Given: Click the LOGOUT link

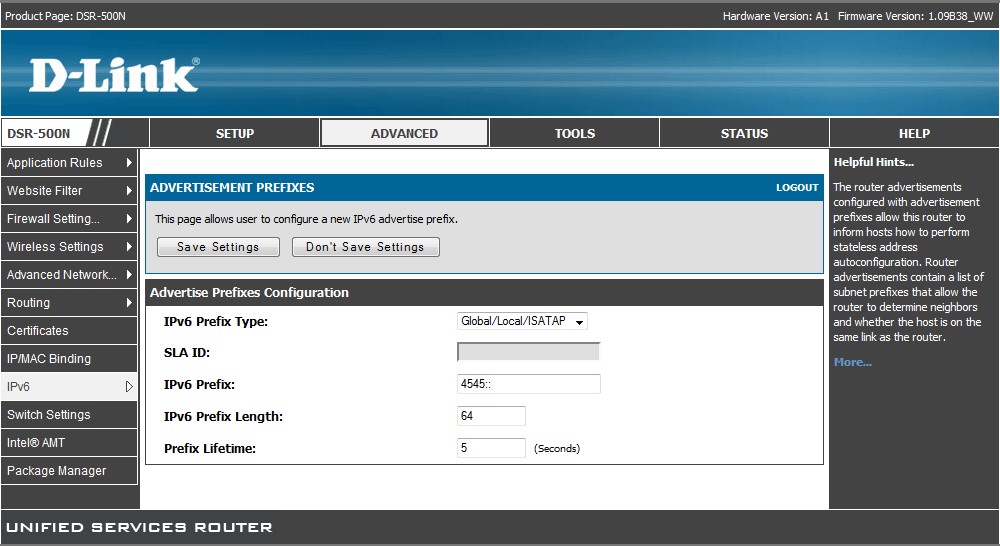Looking at the screenshot, I should pyautogui.click(x=797, y=188).
